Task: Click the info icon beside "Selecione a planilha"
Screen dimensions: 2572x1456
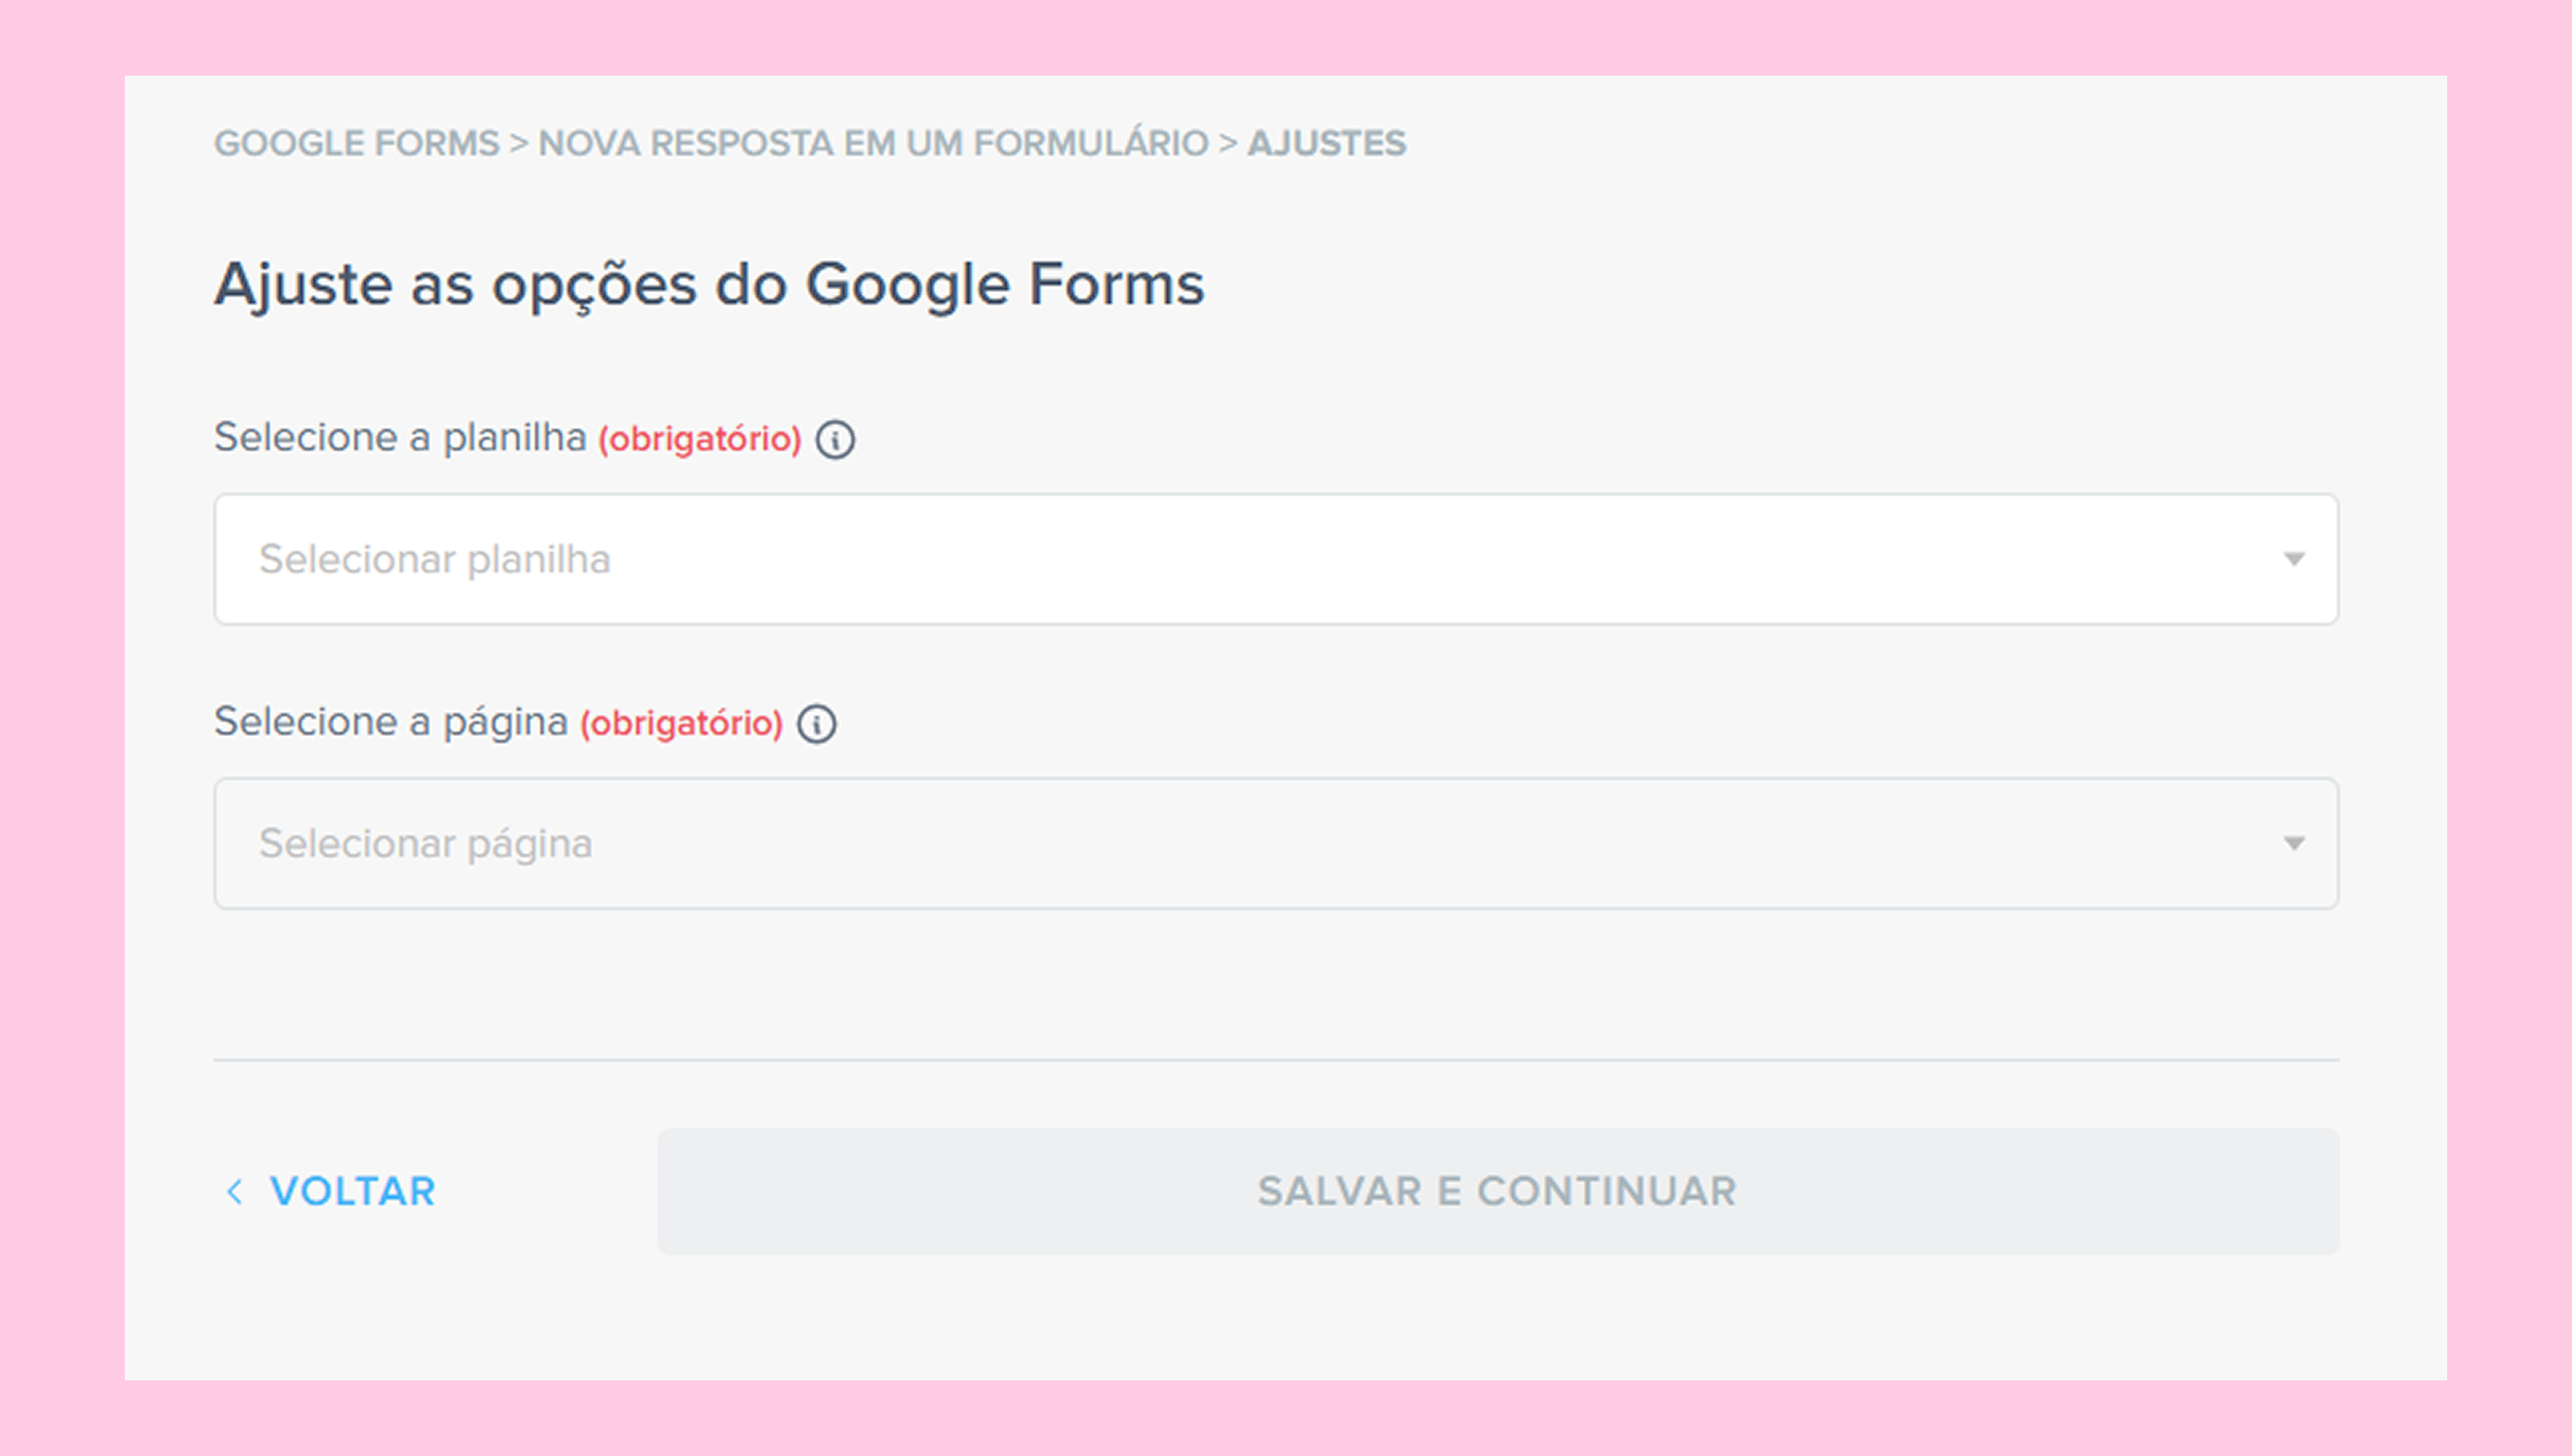Action: (x=835, y=440)
